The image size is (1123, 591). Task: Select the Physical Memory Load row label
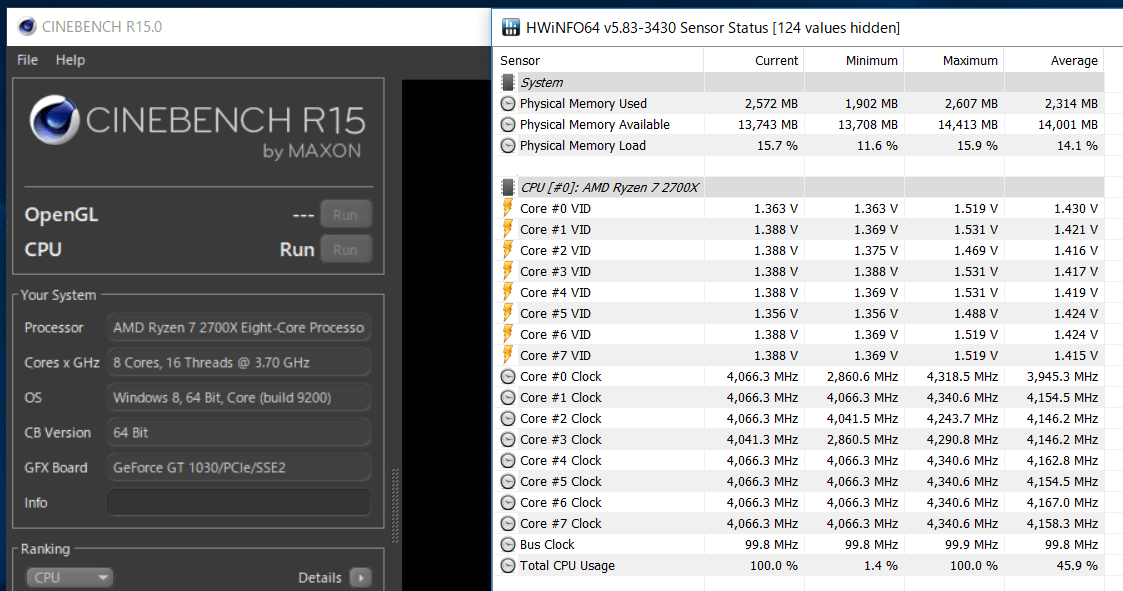click(582, 145)
